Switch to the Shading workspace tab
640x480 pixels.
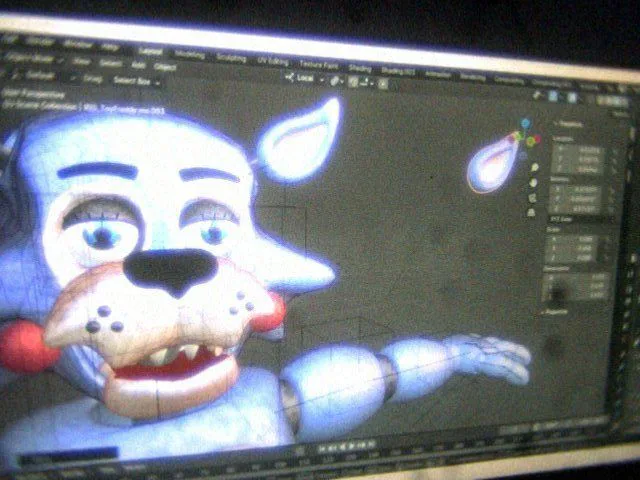click(x=360, y=67)
